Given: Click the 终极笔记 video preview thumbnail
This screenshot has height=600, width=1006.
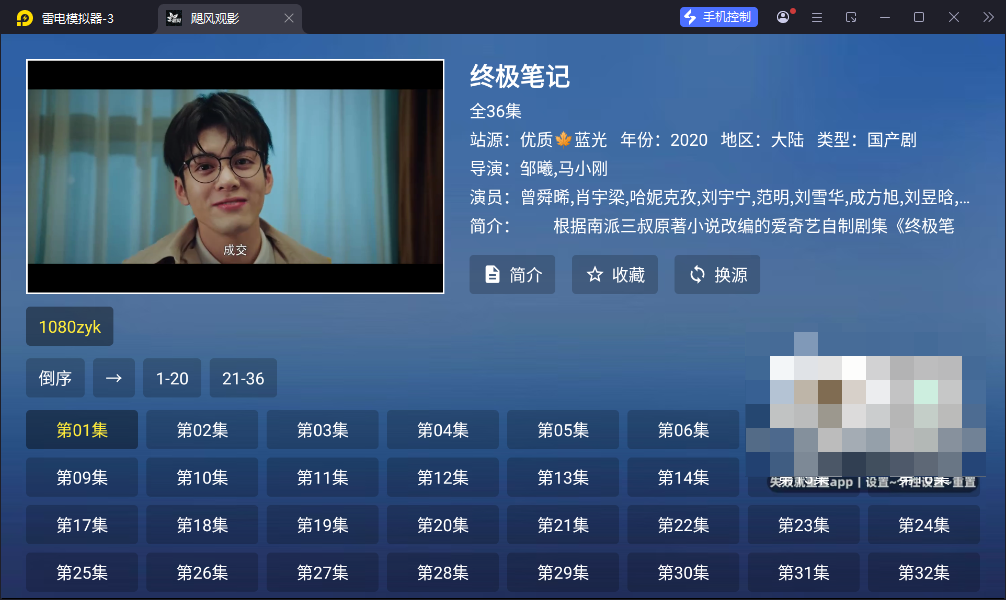Looking at the screenshot, I should 235,176.
